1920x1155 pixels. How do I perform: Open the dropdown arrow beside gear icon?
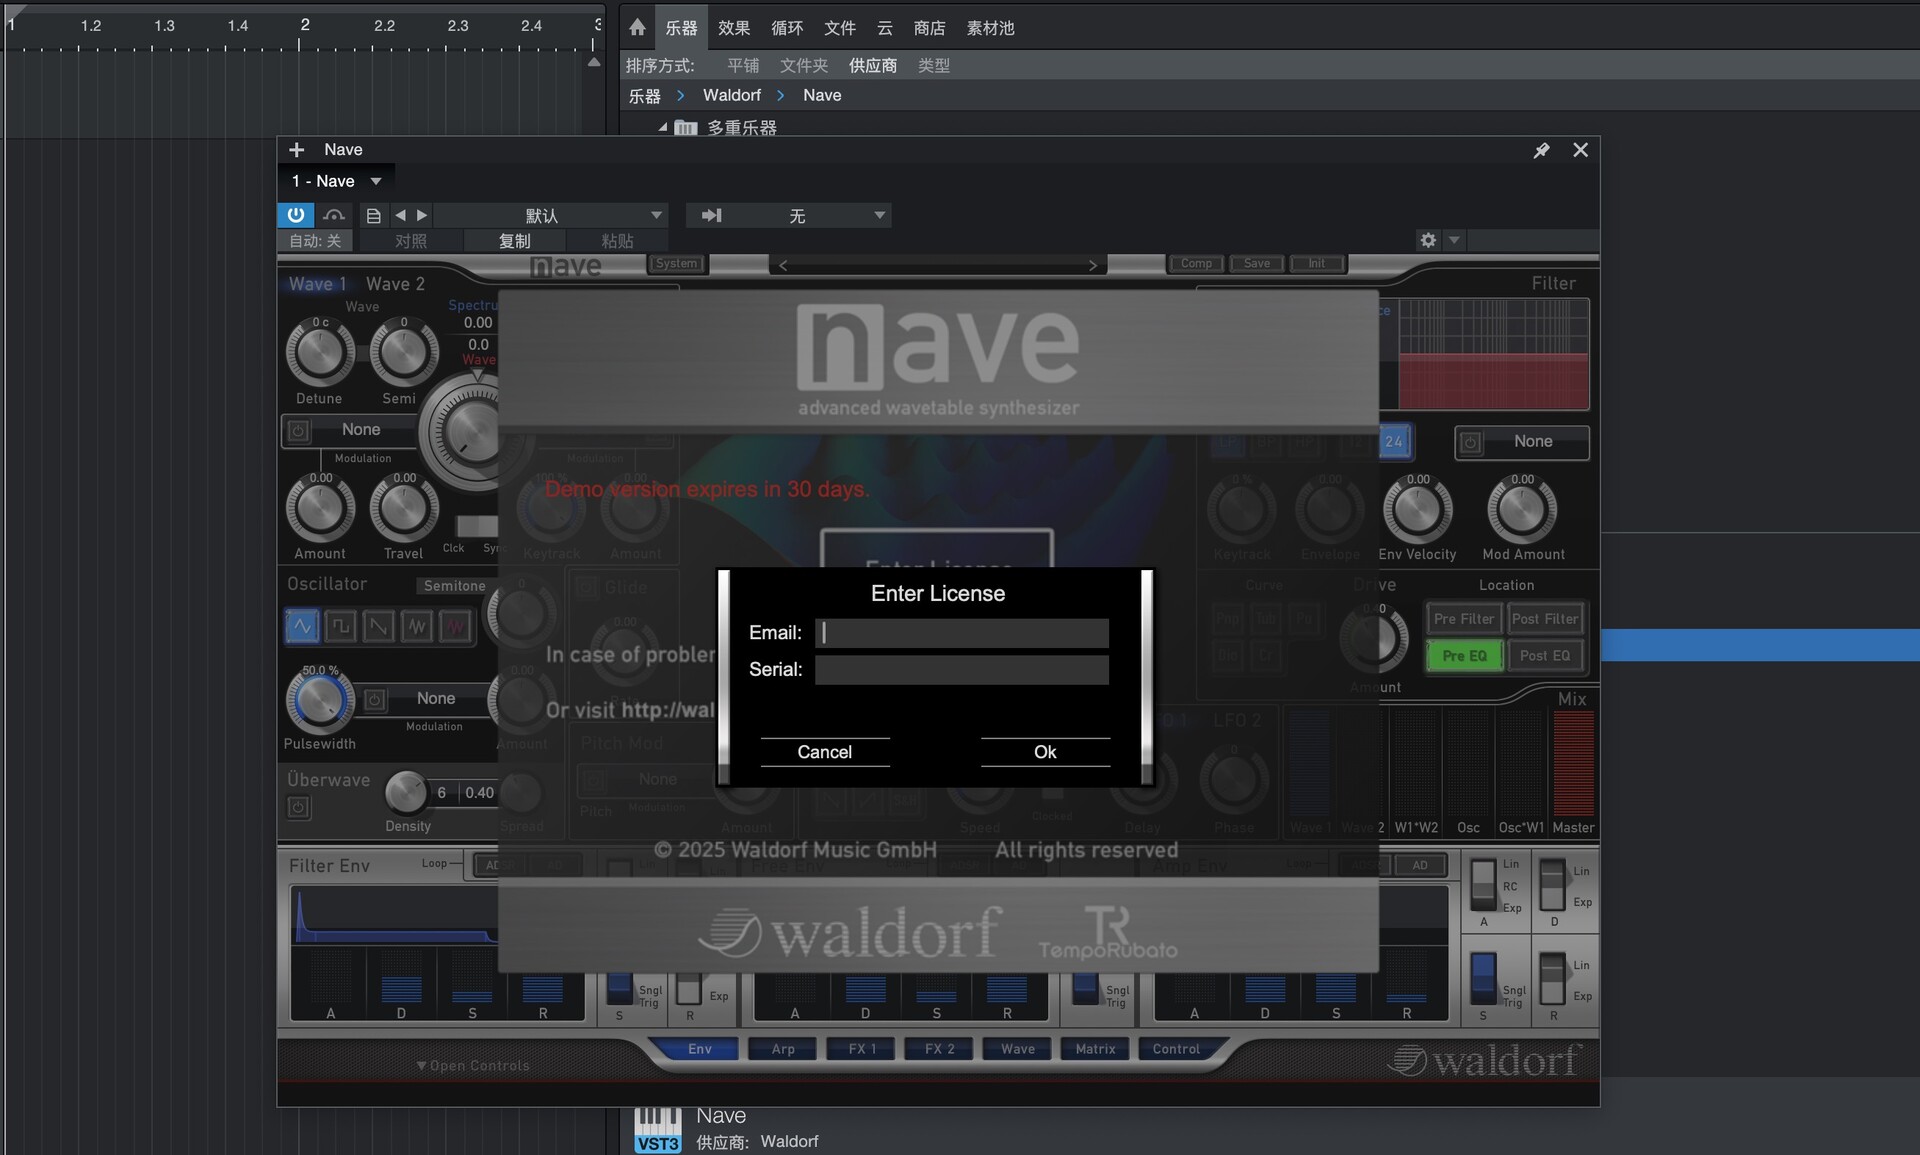[x=1454, y=240]
